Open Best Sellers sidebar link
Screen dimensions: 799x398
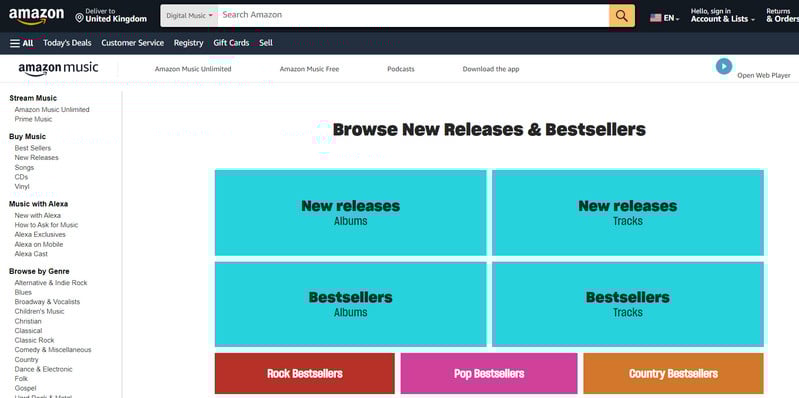tap(33, 148)
